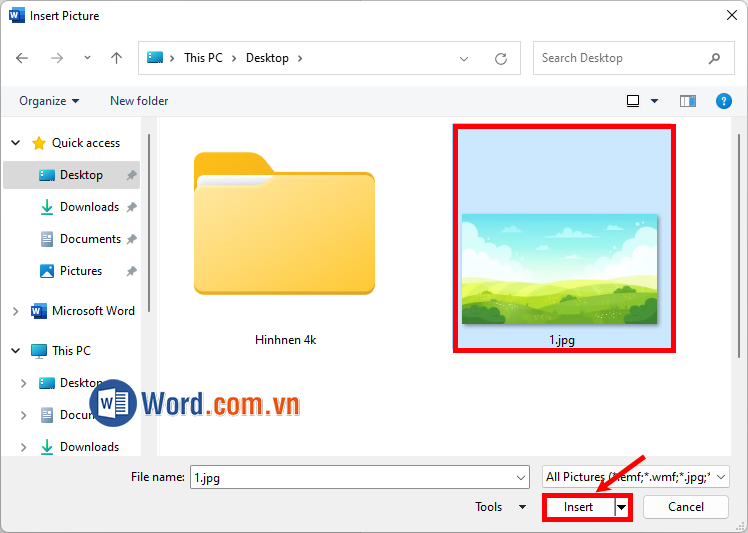Open more view options dropdown arrow
The width and height of the screenshot is (748, 533).
[x=654, y=101]
